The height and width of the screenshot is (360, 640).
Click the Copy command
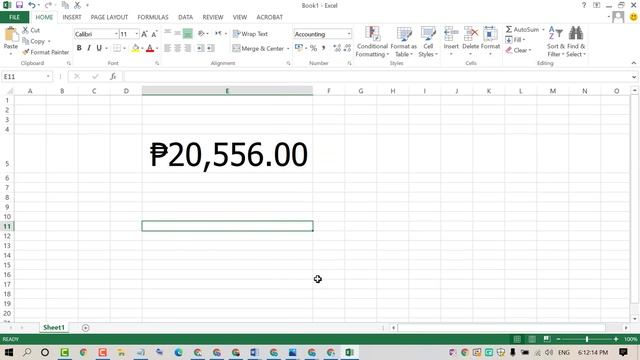pos(33,41)
